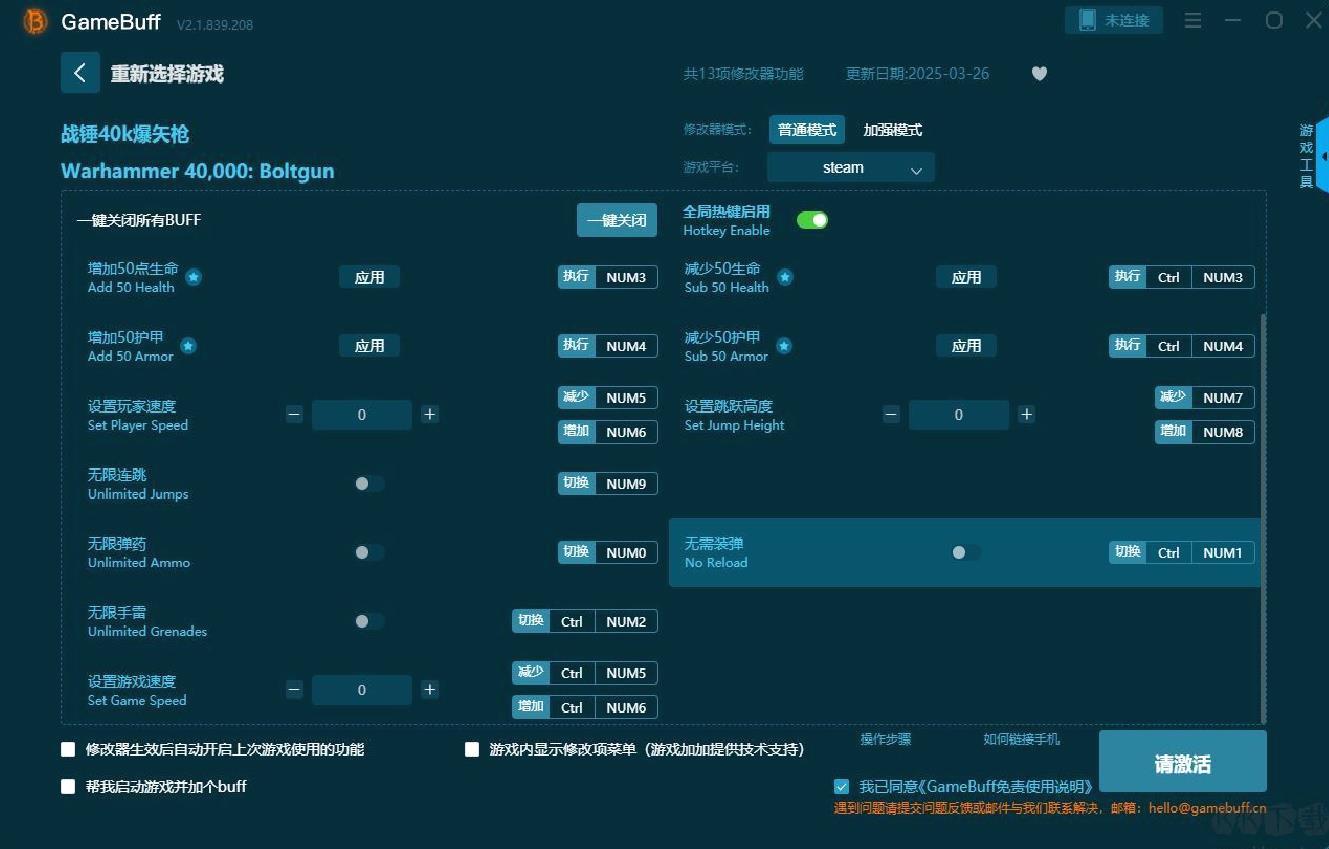The height and width of the screenshot is (849, 1329).
Task: Apply Add 50 Armor
Action: [369, 346]
